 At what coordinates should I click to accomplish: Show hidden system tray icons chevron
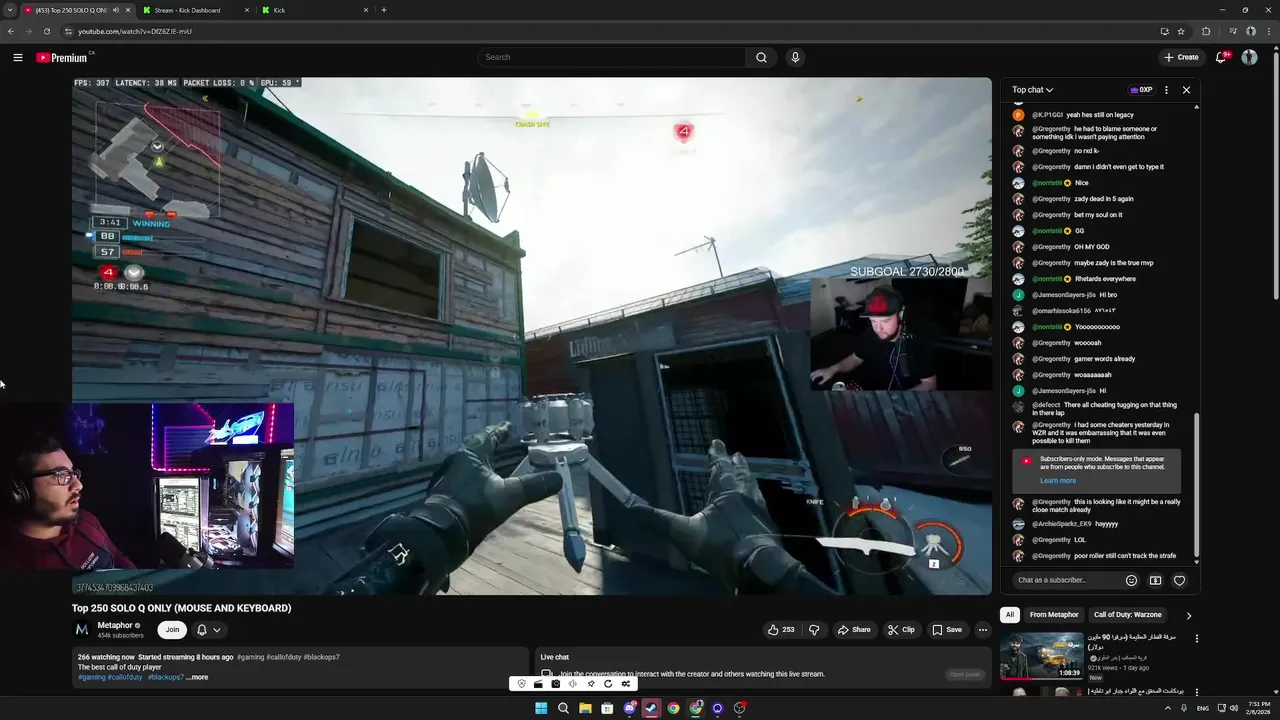1167,708
